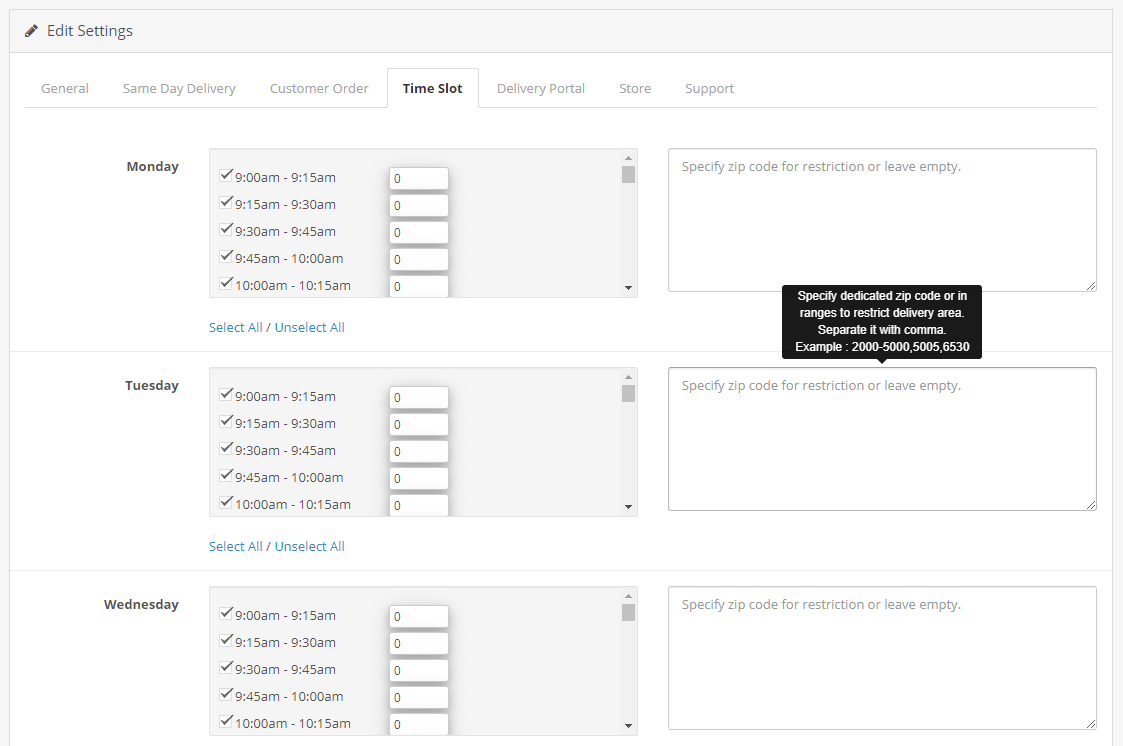Click the Monday day label

click(153, 166)
